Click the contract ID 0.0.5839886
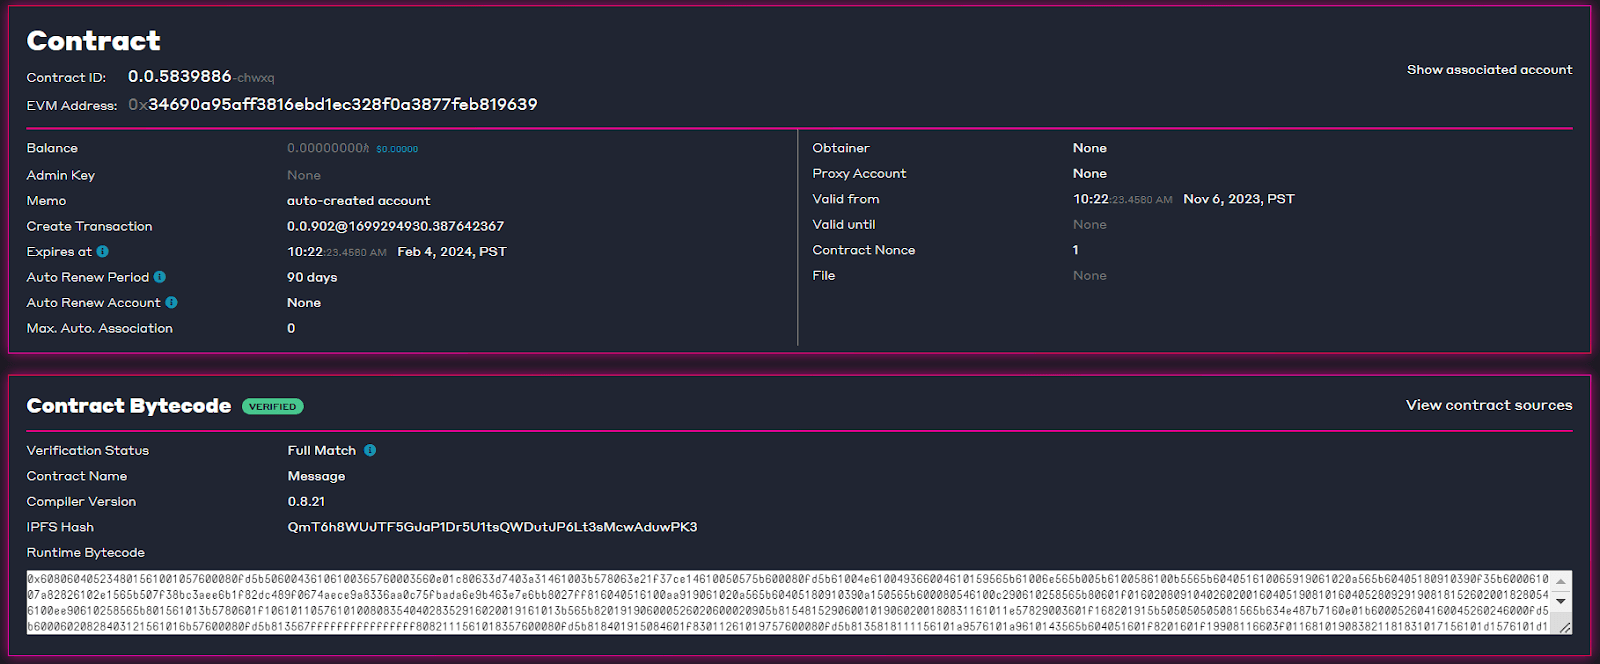The image size is (1600, 664). [x=179, y=76]
